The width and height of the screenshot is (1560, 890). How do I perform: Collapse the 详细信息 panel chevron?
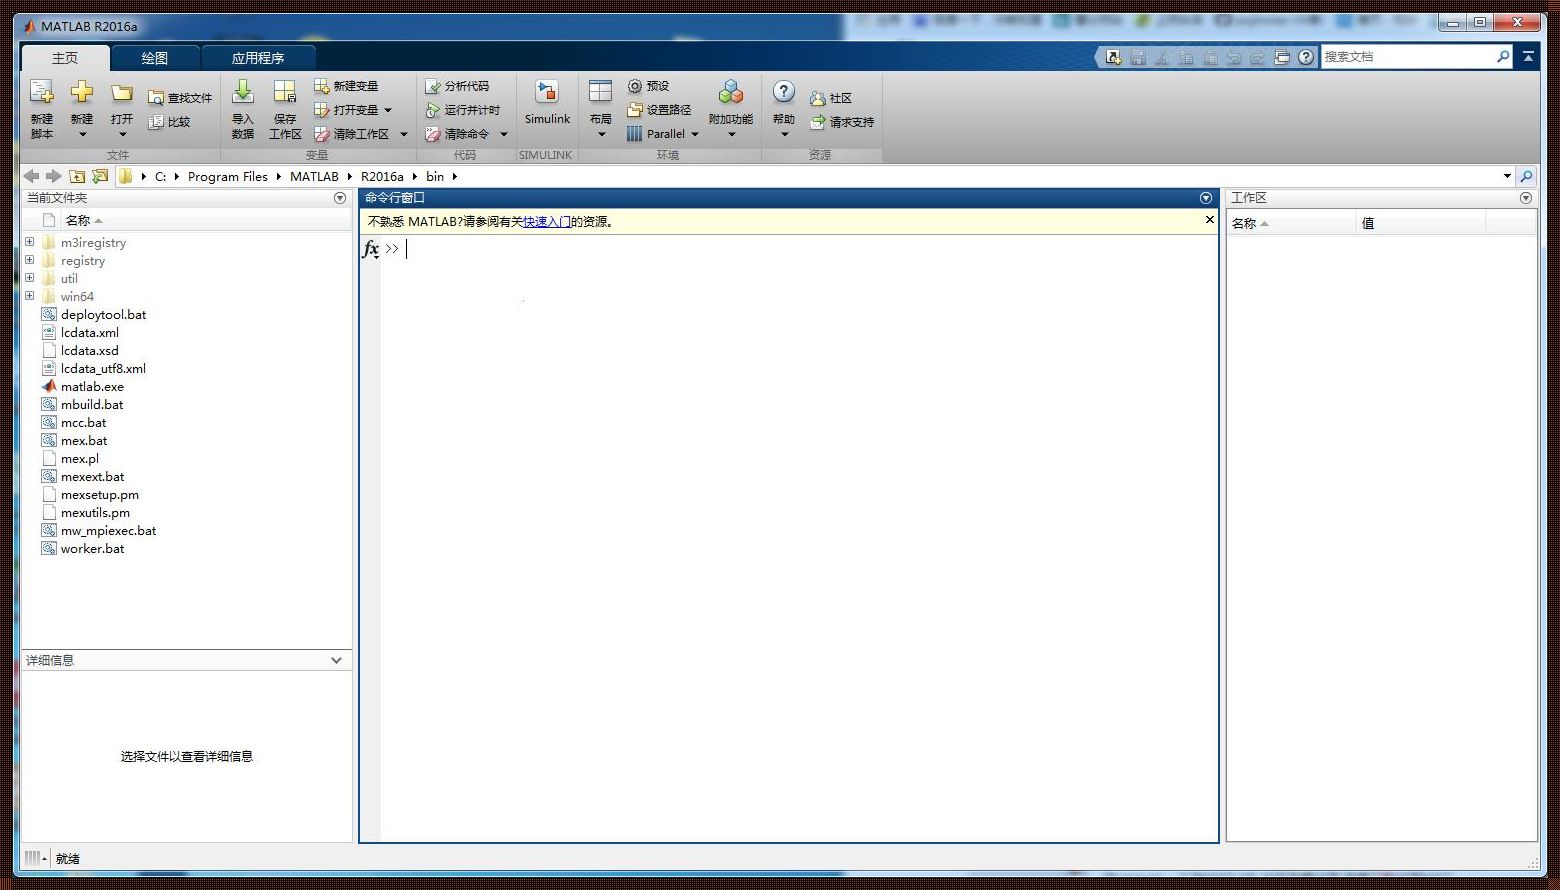point(336,660)
